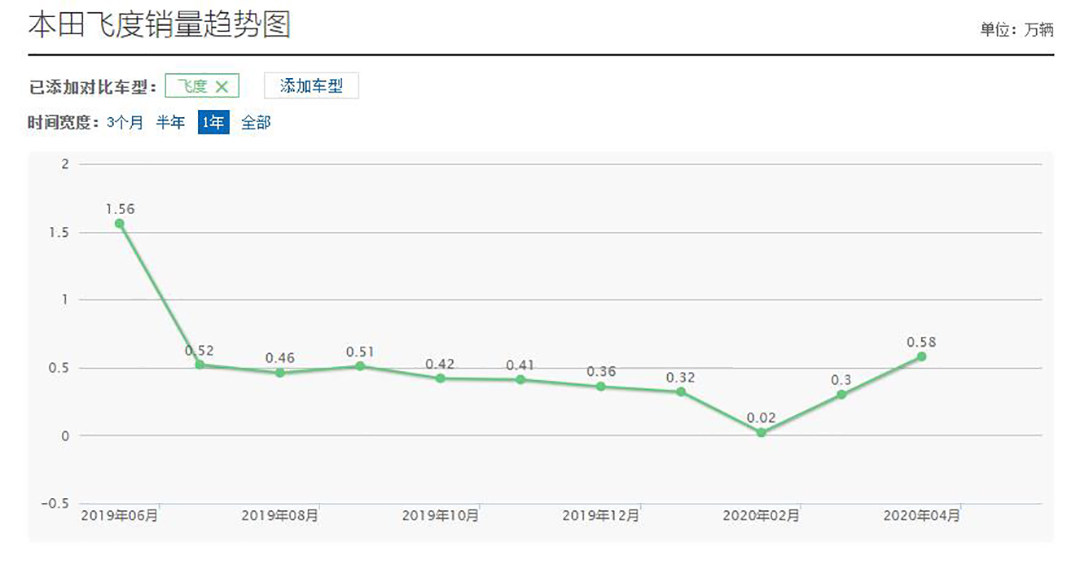Screen dimensions: 1080x568
Task: Select the lowest 0.02 data point
Action: tap(761, 433)
